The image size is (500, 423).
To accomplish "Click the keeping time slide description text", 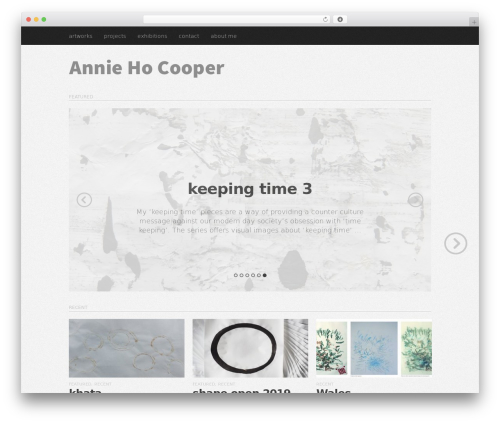I will 250,221.
